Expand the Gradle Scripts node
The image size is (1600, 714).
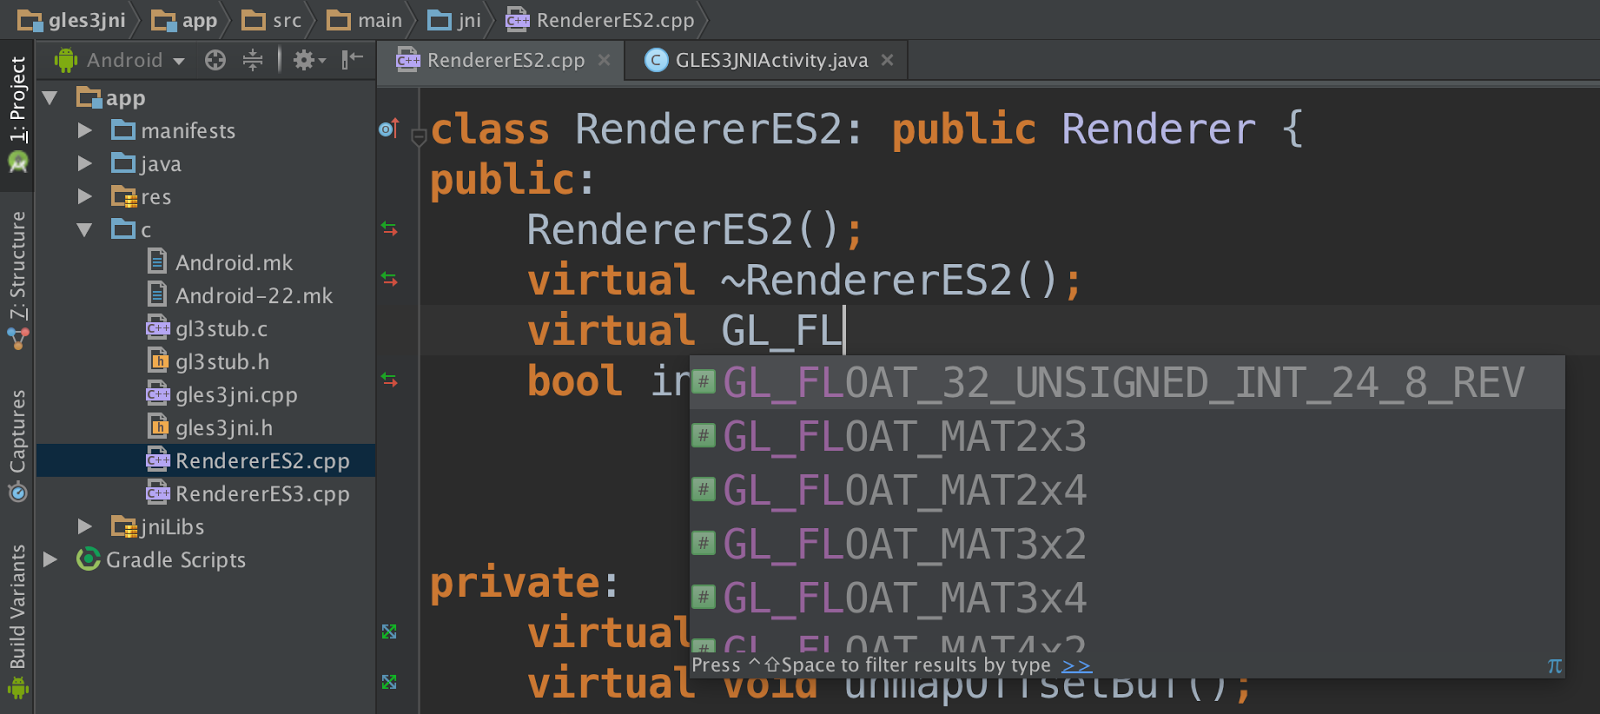coord(50,560)
